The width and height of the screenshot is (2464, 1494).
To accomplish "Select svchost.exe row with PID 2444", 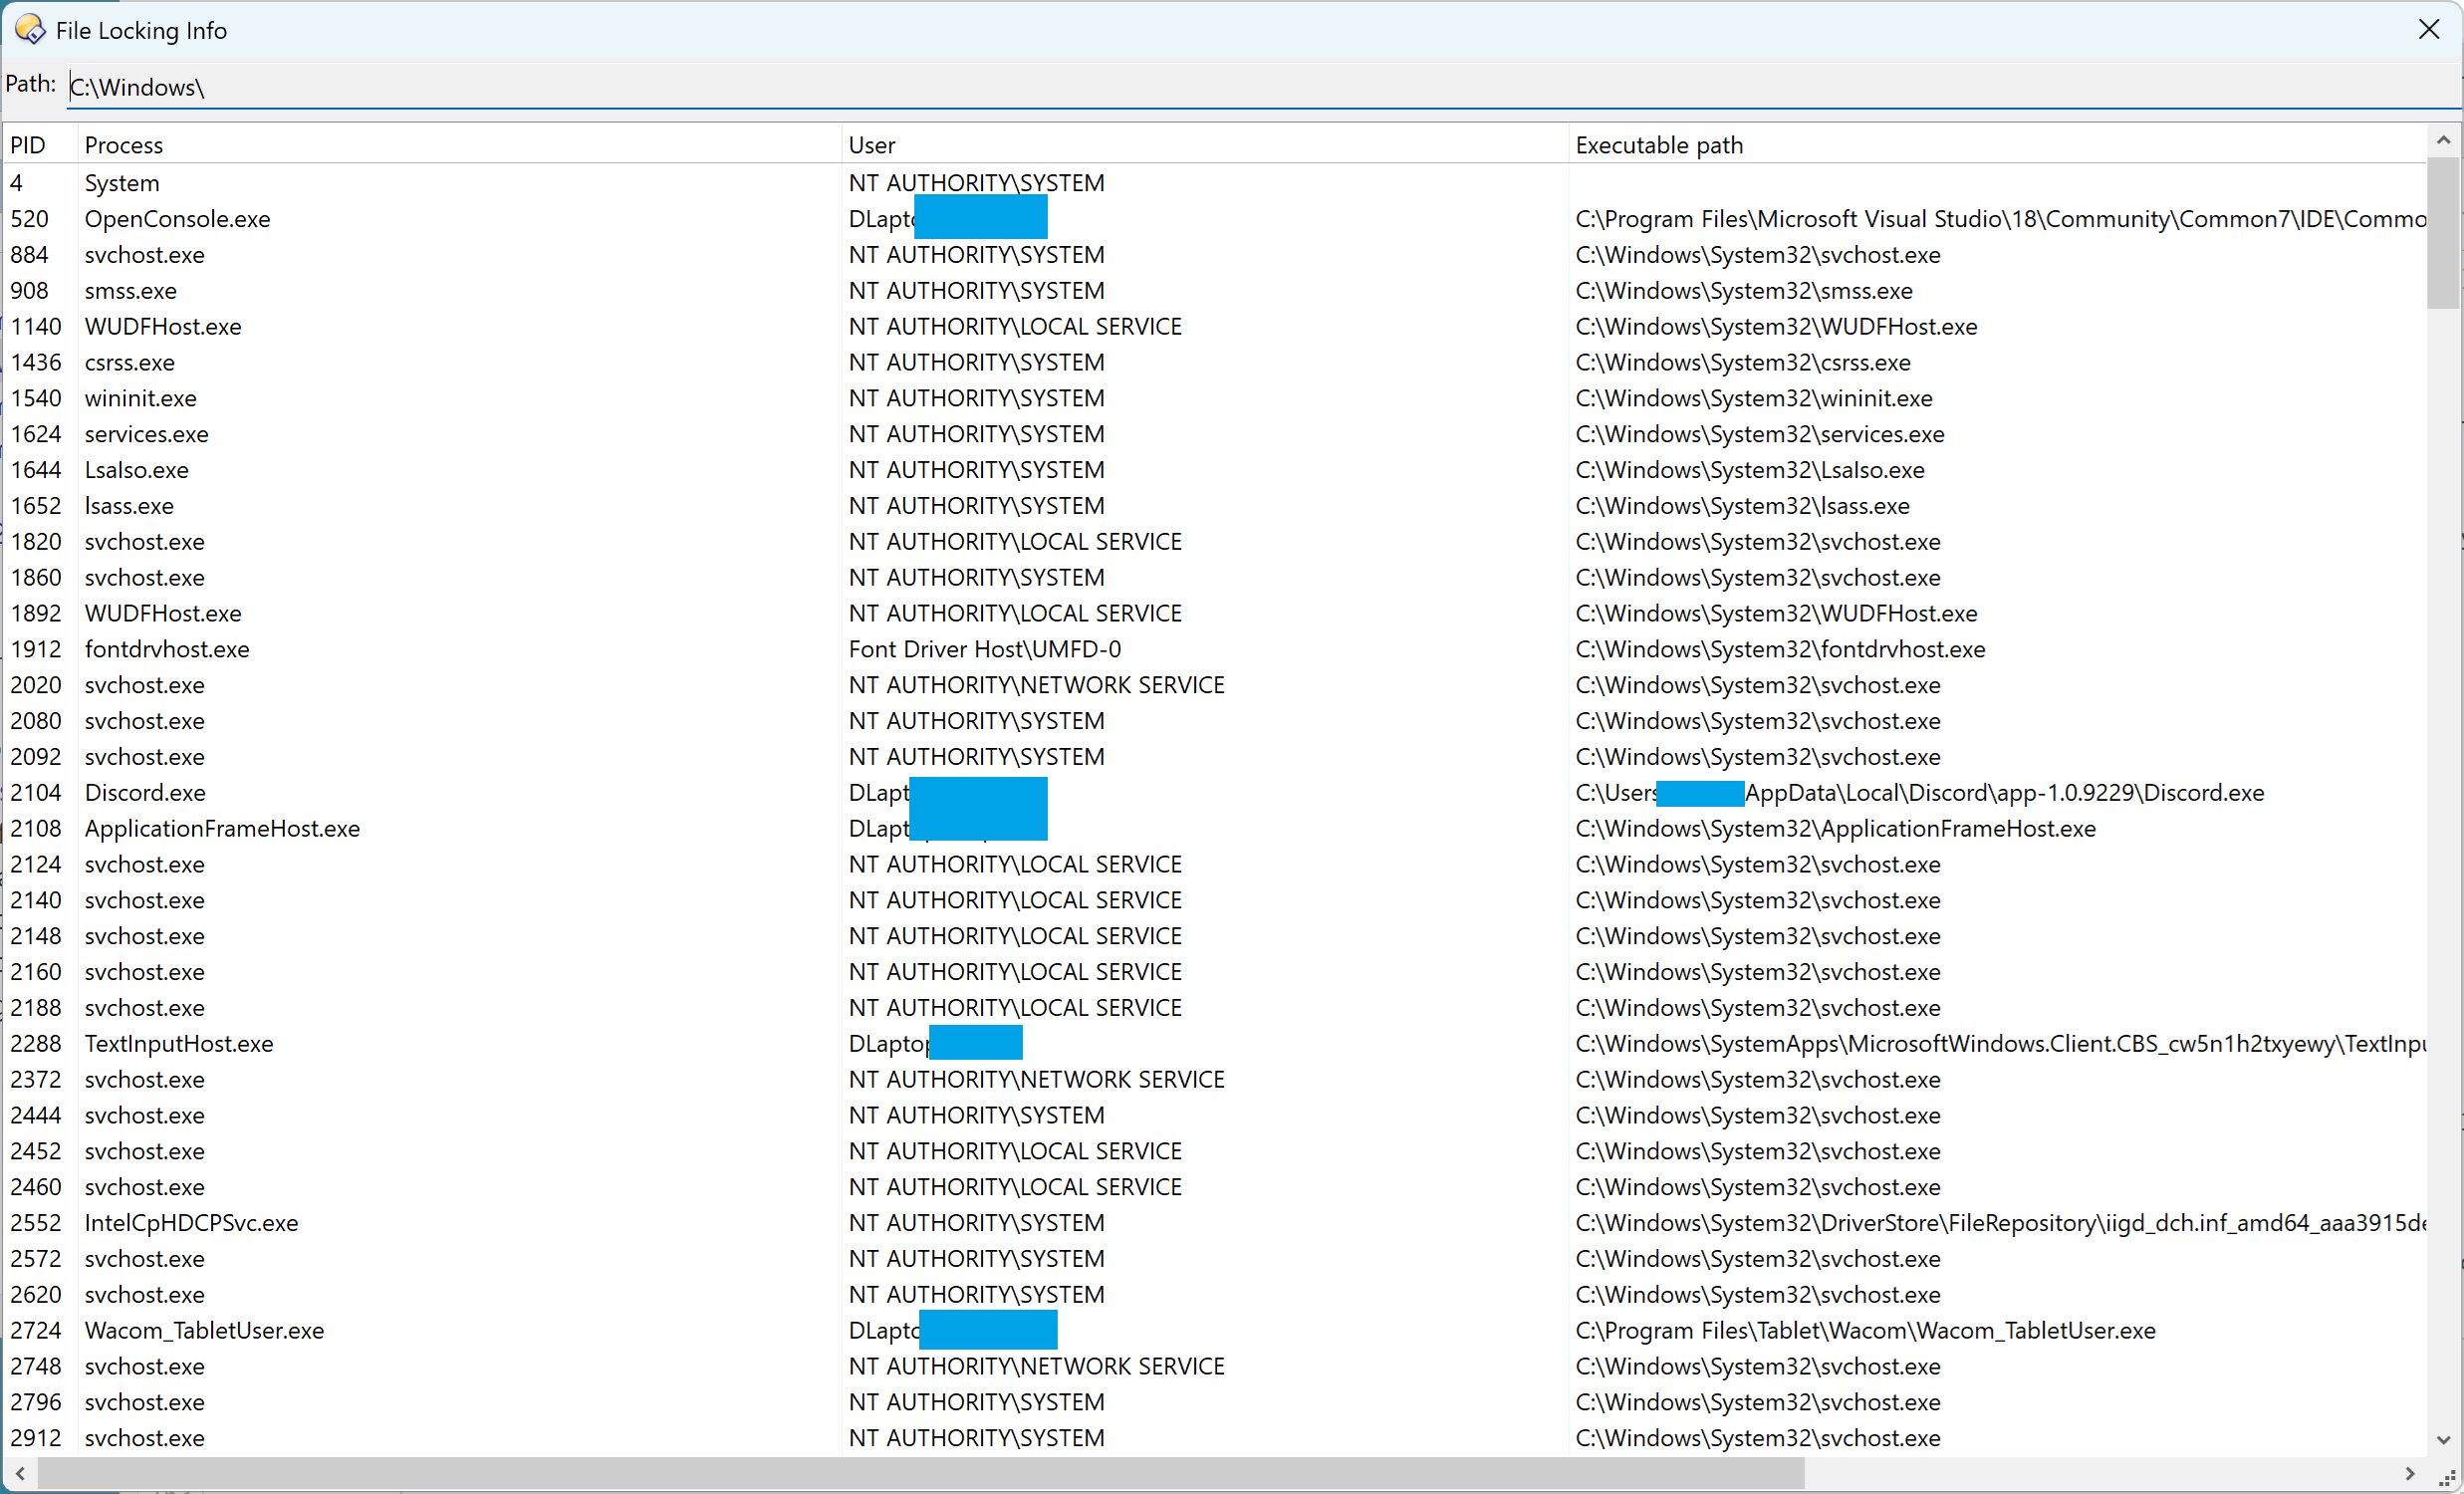I will pyautogui.click(x=1215, y=1116).
